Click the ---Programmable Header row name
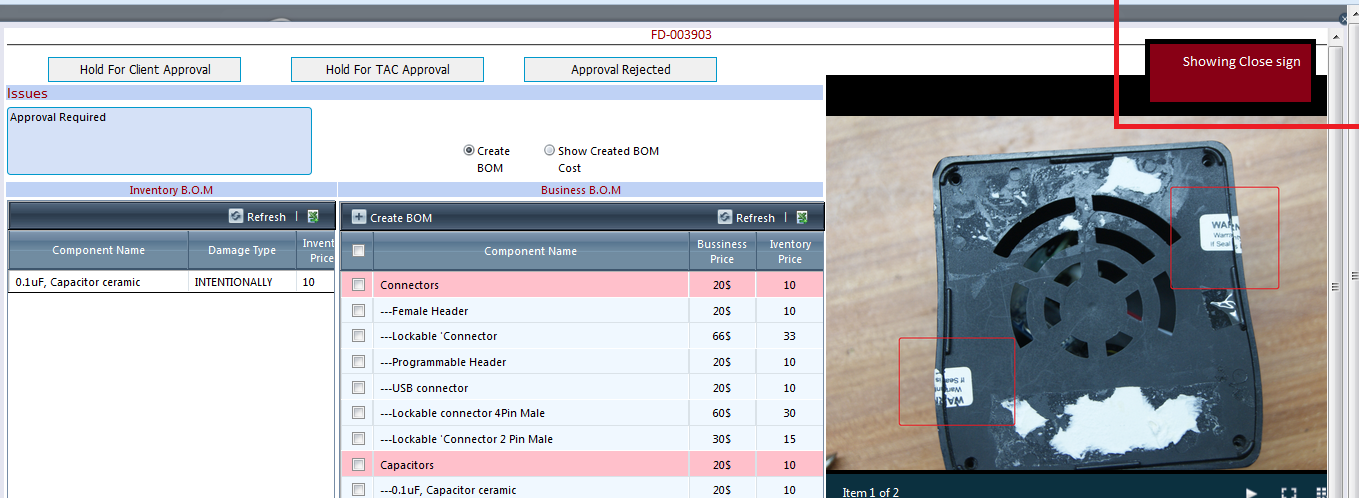 443,362
